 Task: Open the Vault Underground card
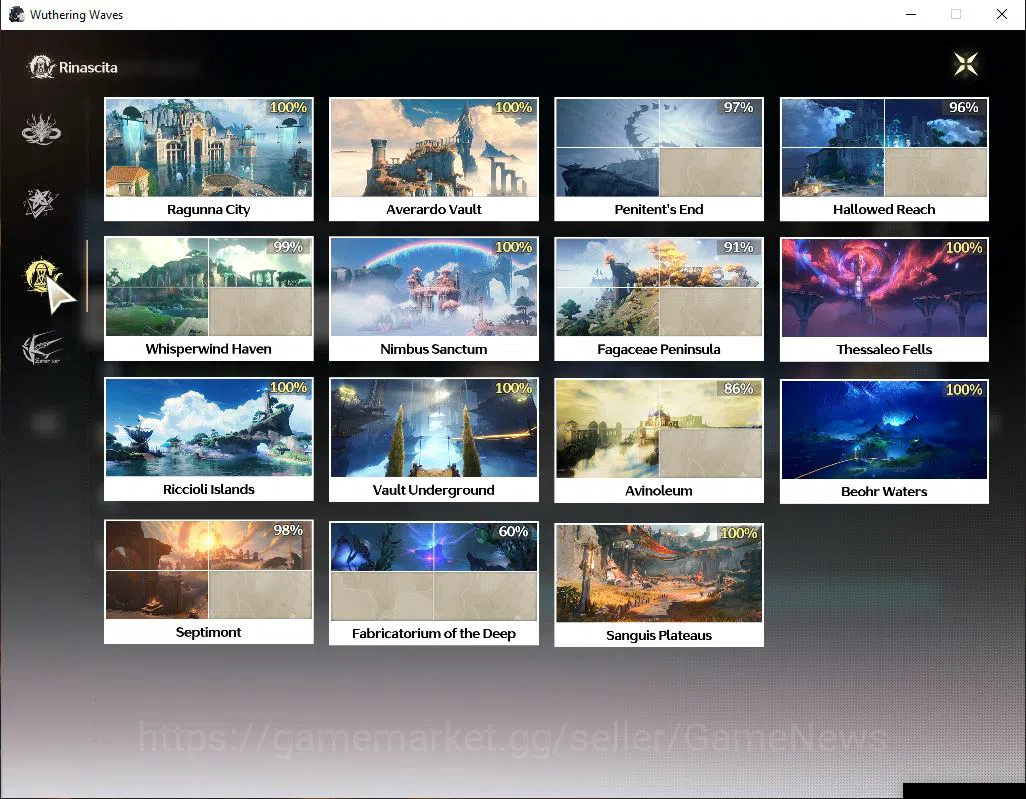[434, 440]
